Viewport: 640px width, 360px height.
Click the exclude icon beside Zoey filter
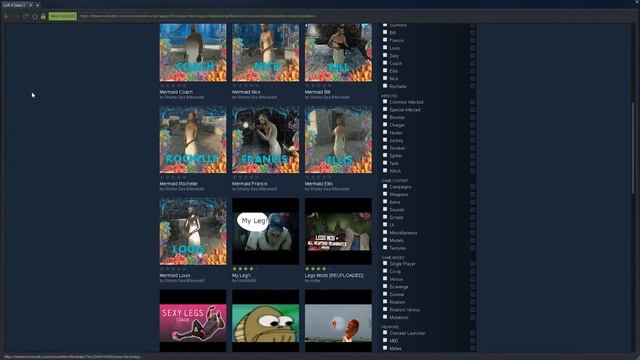(472, 56)
